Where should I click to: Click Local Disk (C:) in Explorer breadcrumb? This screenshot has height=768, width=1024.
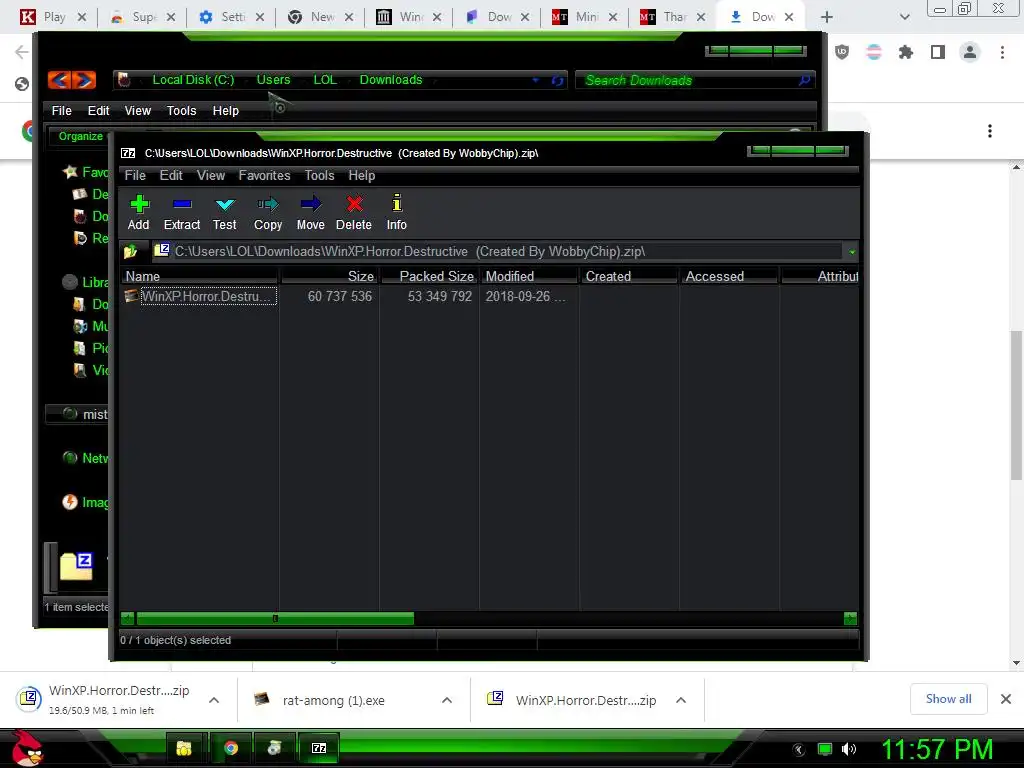pos(193,80)
